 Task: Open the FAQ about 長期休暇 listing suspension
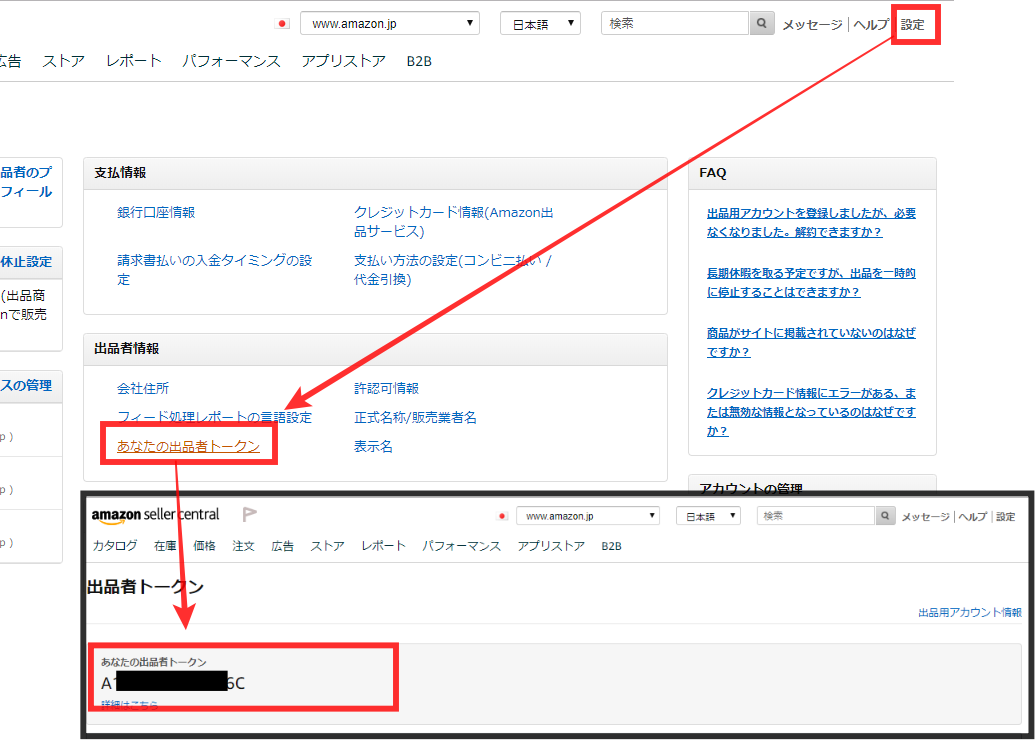810,282
